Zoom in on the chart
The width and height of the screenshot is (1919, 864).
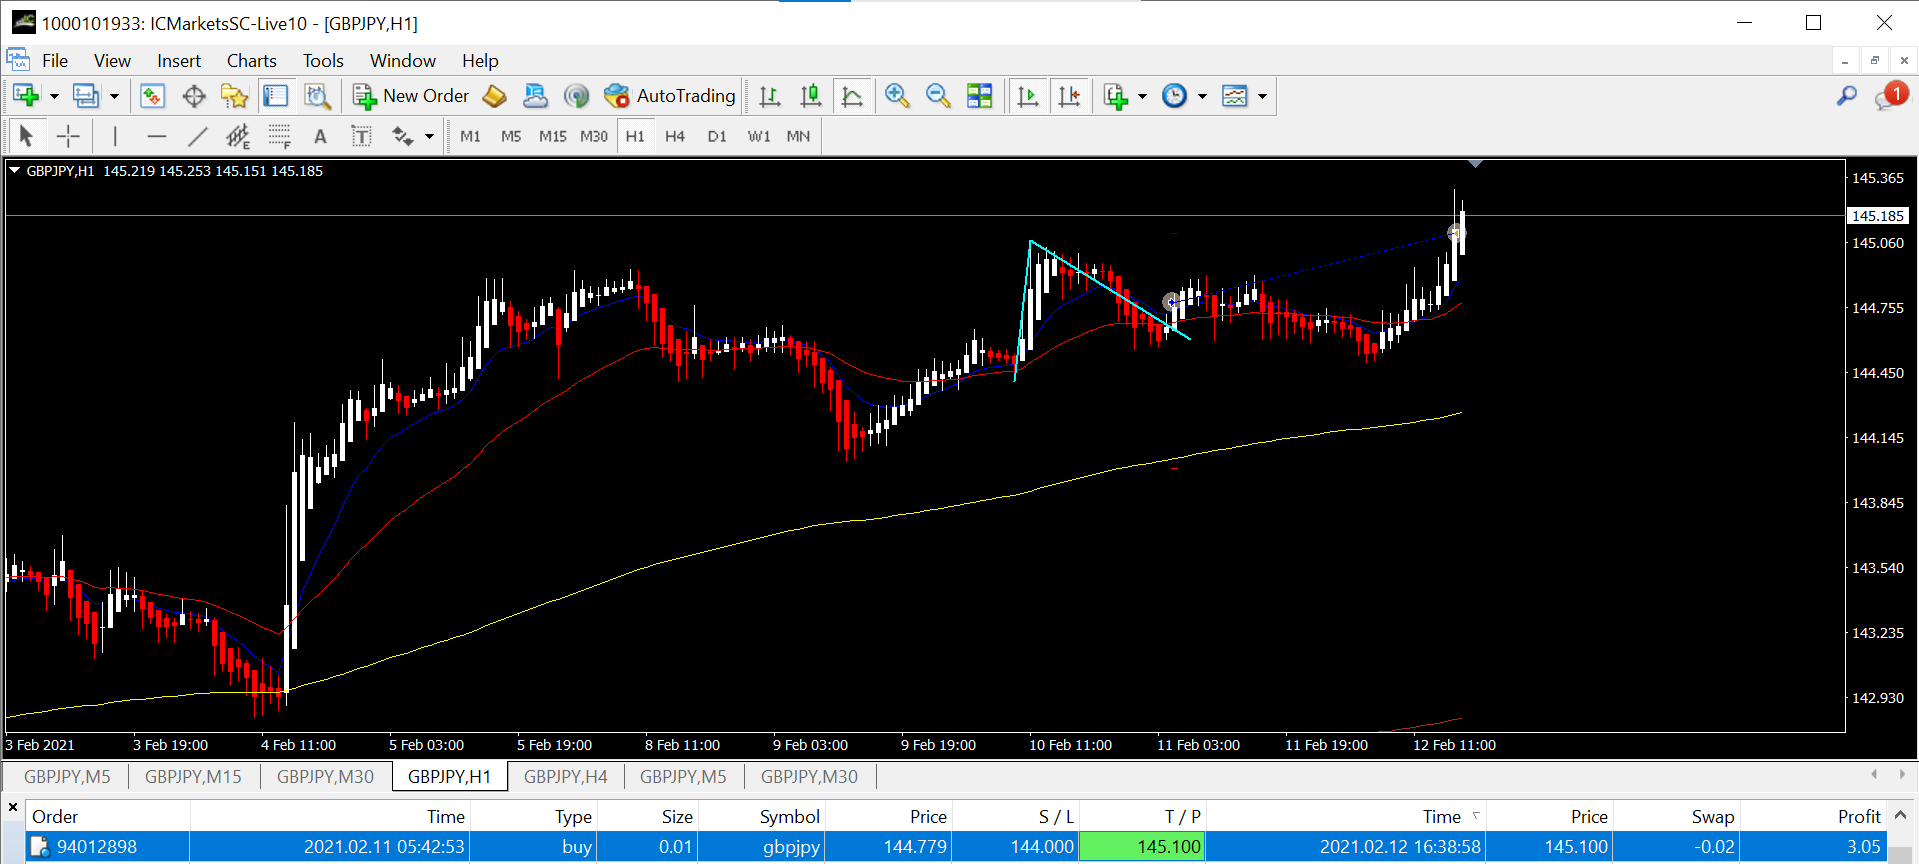pos(897,96)
